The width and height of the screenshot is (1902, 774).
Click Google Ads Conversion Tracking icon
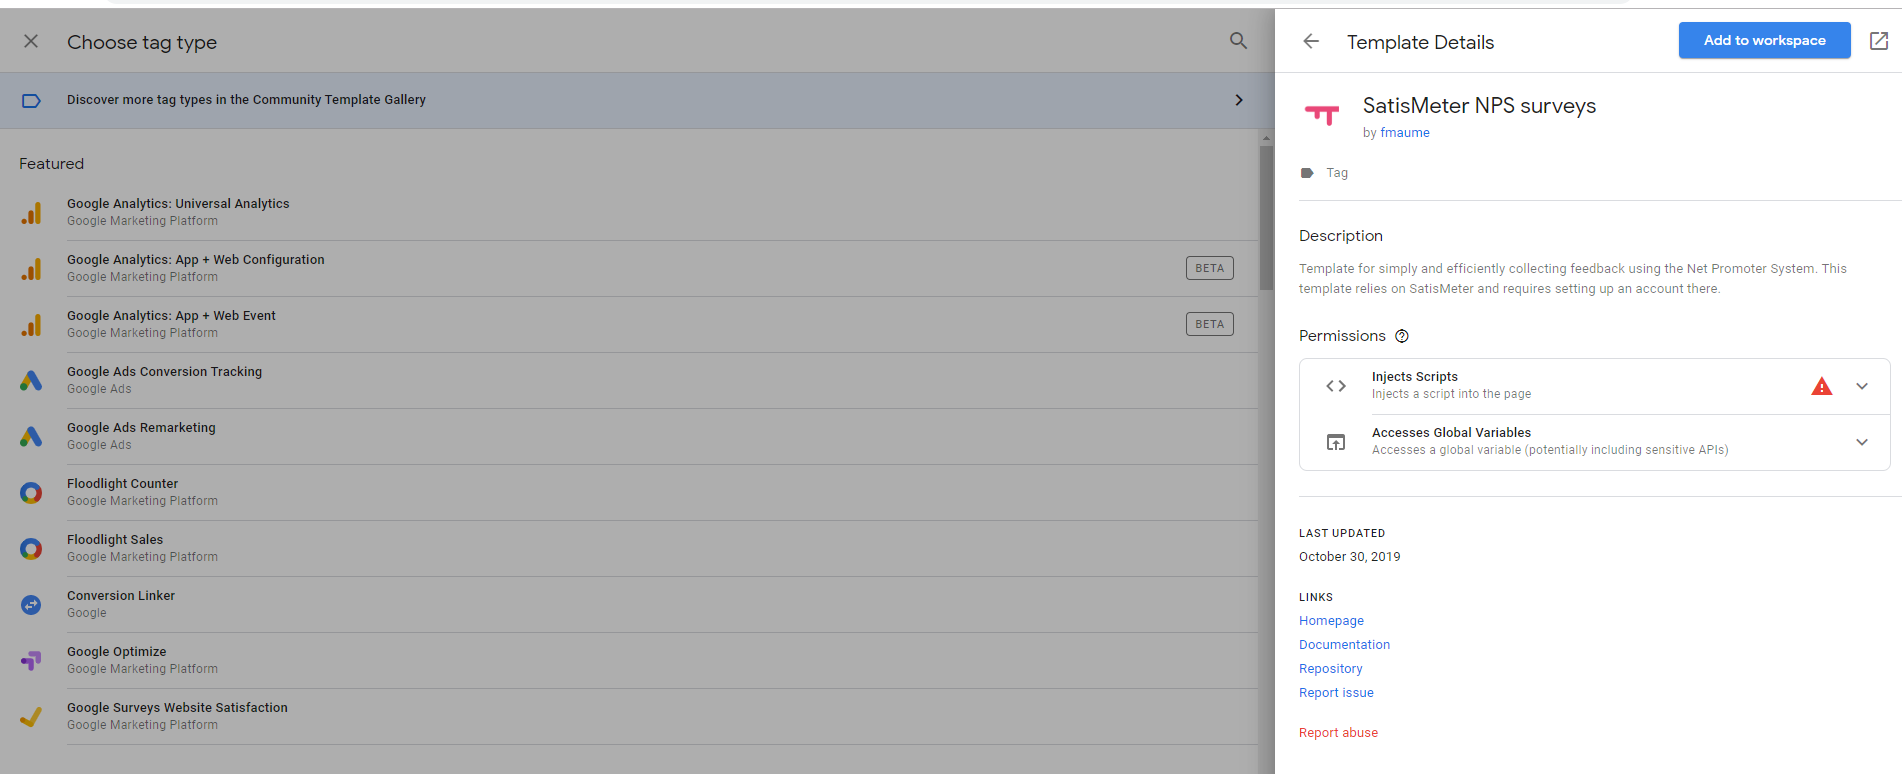[x=31, y=381]
